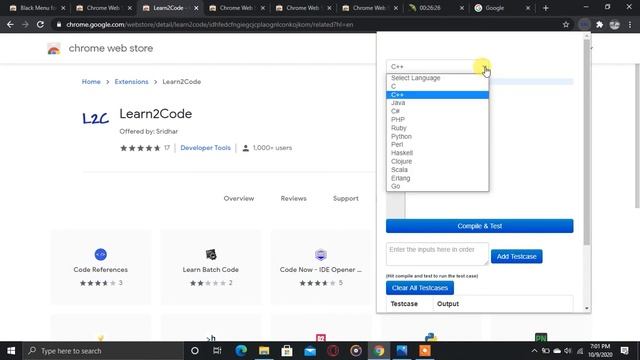This screenshot has height=360, width=640.
Task: Choose 'Select Language' option
Action: [x=437, y=78]
